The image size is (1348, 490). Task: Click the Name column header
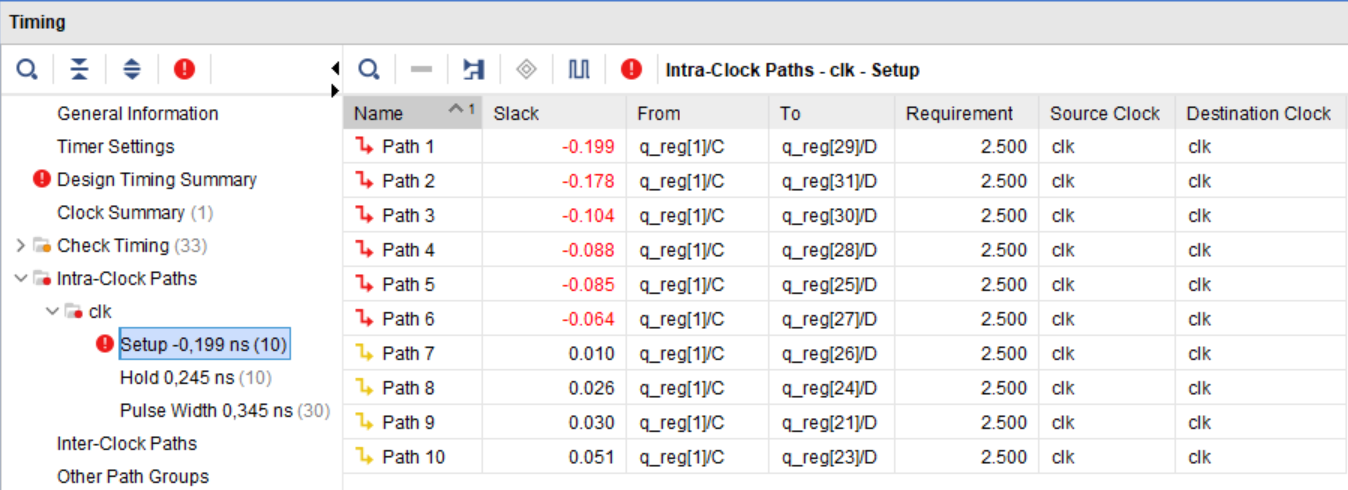(x=378, y=114)
